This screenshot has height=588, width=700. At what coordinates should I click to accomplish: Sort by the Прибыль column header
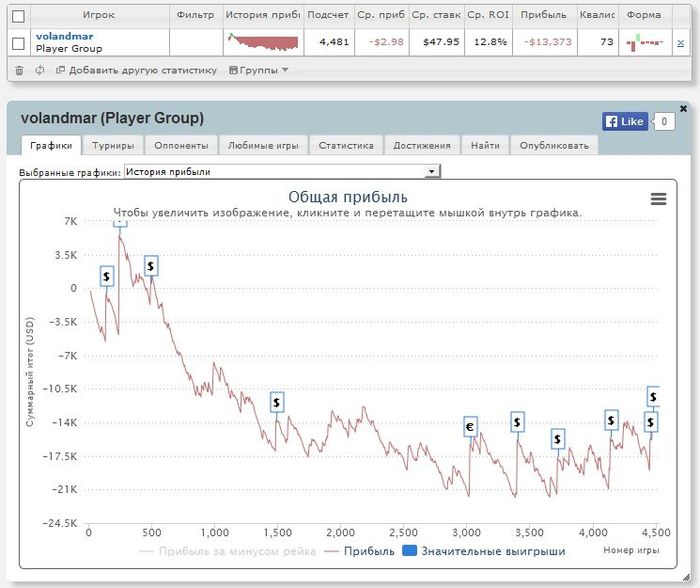click(x=543, y=15)
